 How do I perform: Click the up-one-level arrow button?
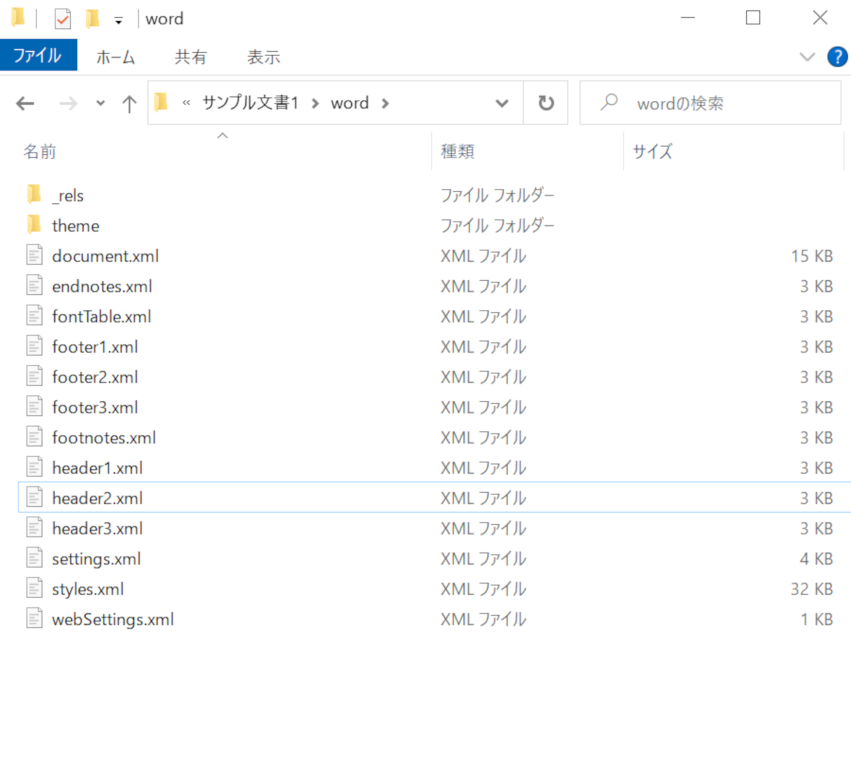pyautogui.click(x=129, y=103)
